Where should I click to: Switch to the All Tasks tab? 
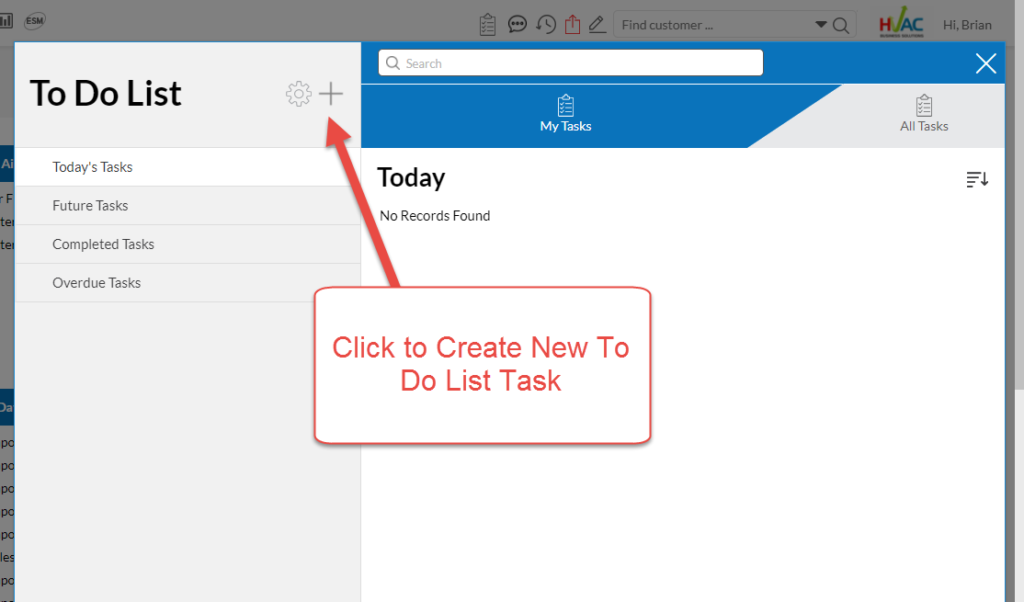(x=923, y=115)
